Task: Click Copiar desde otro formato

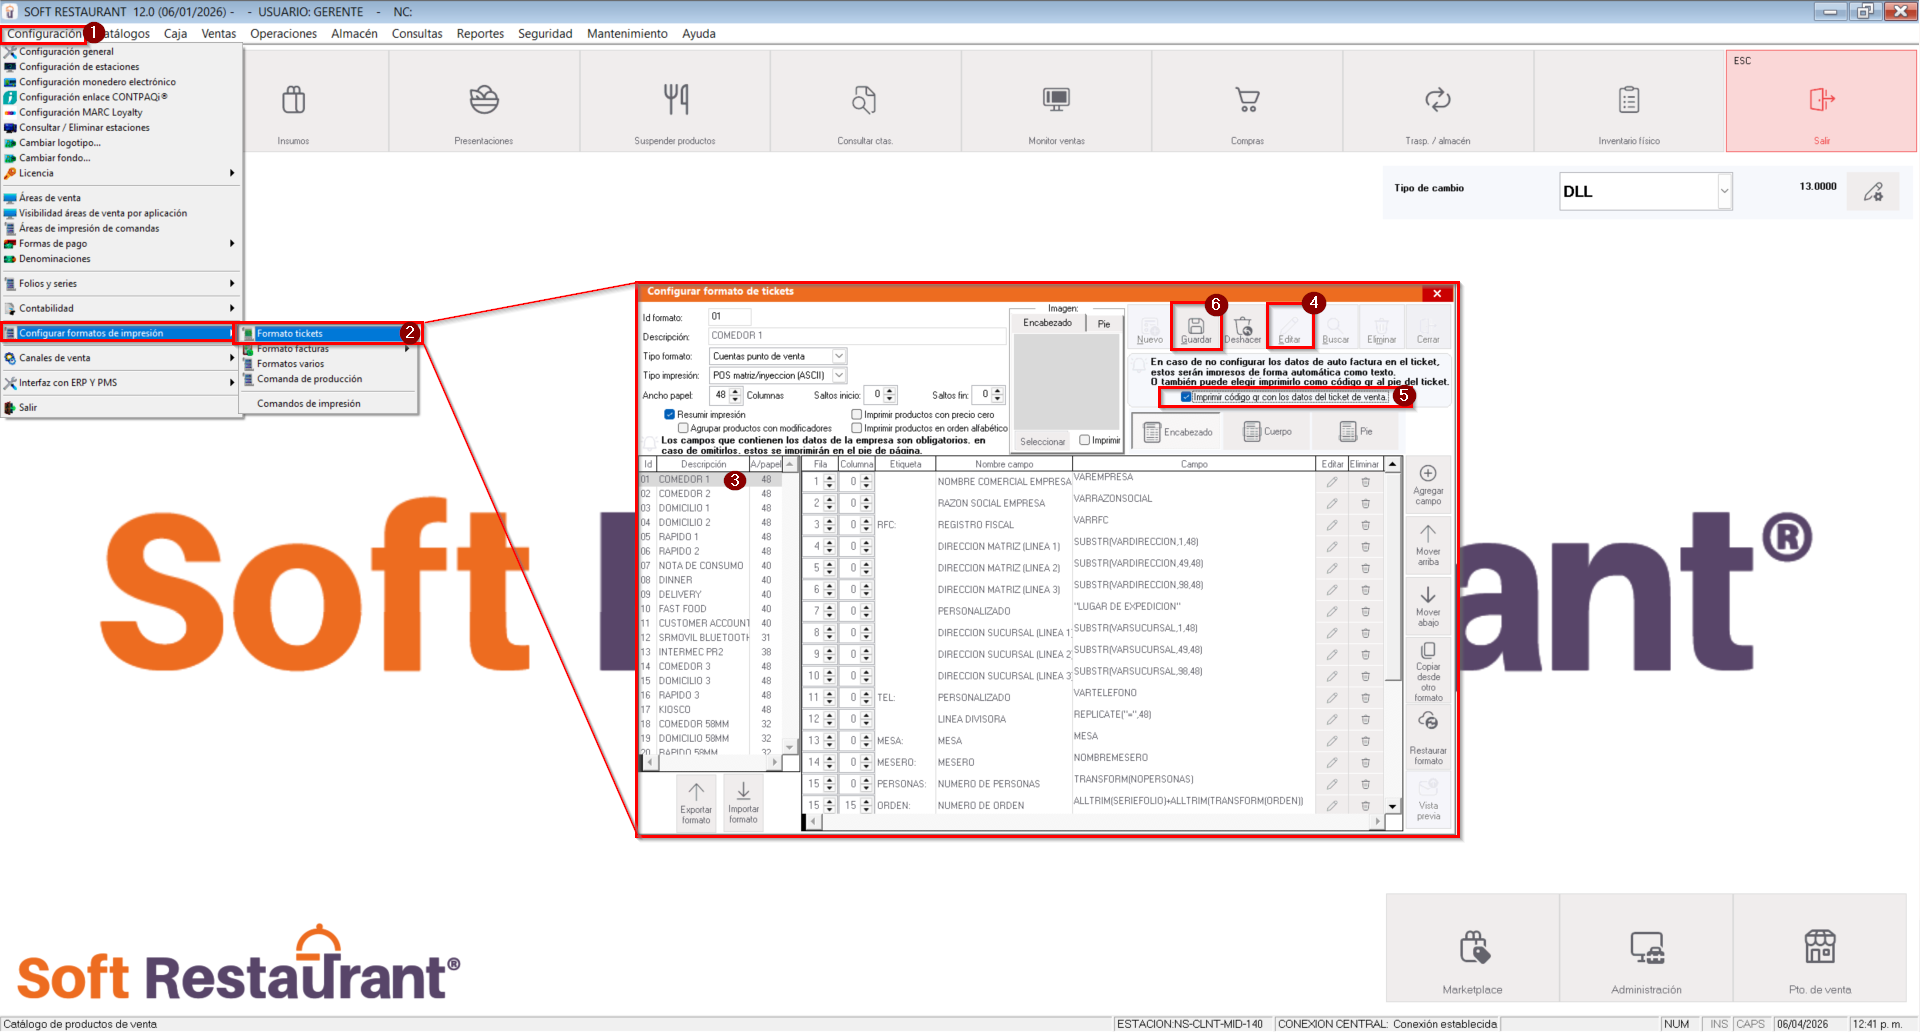Action: [1428, 671]
